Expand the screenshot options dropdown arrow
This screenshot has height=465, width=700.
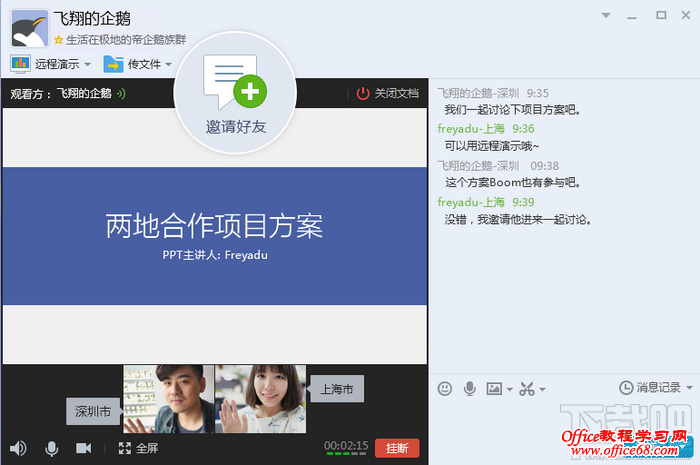click(542, 390)
